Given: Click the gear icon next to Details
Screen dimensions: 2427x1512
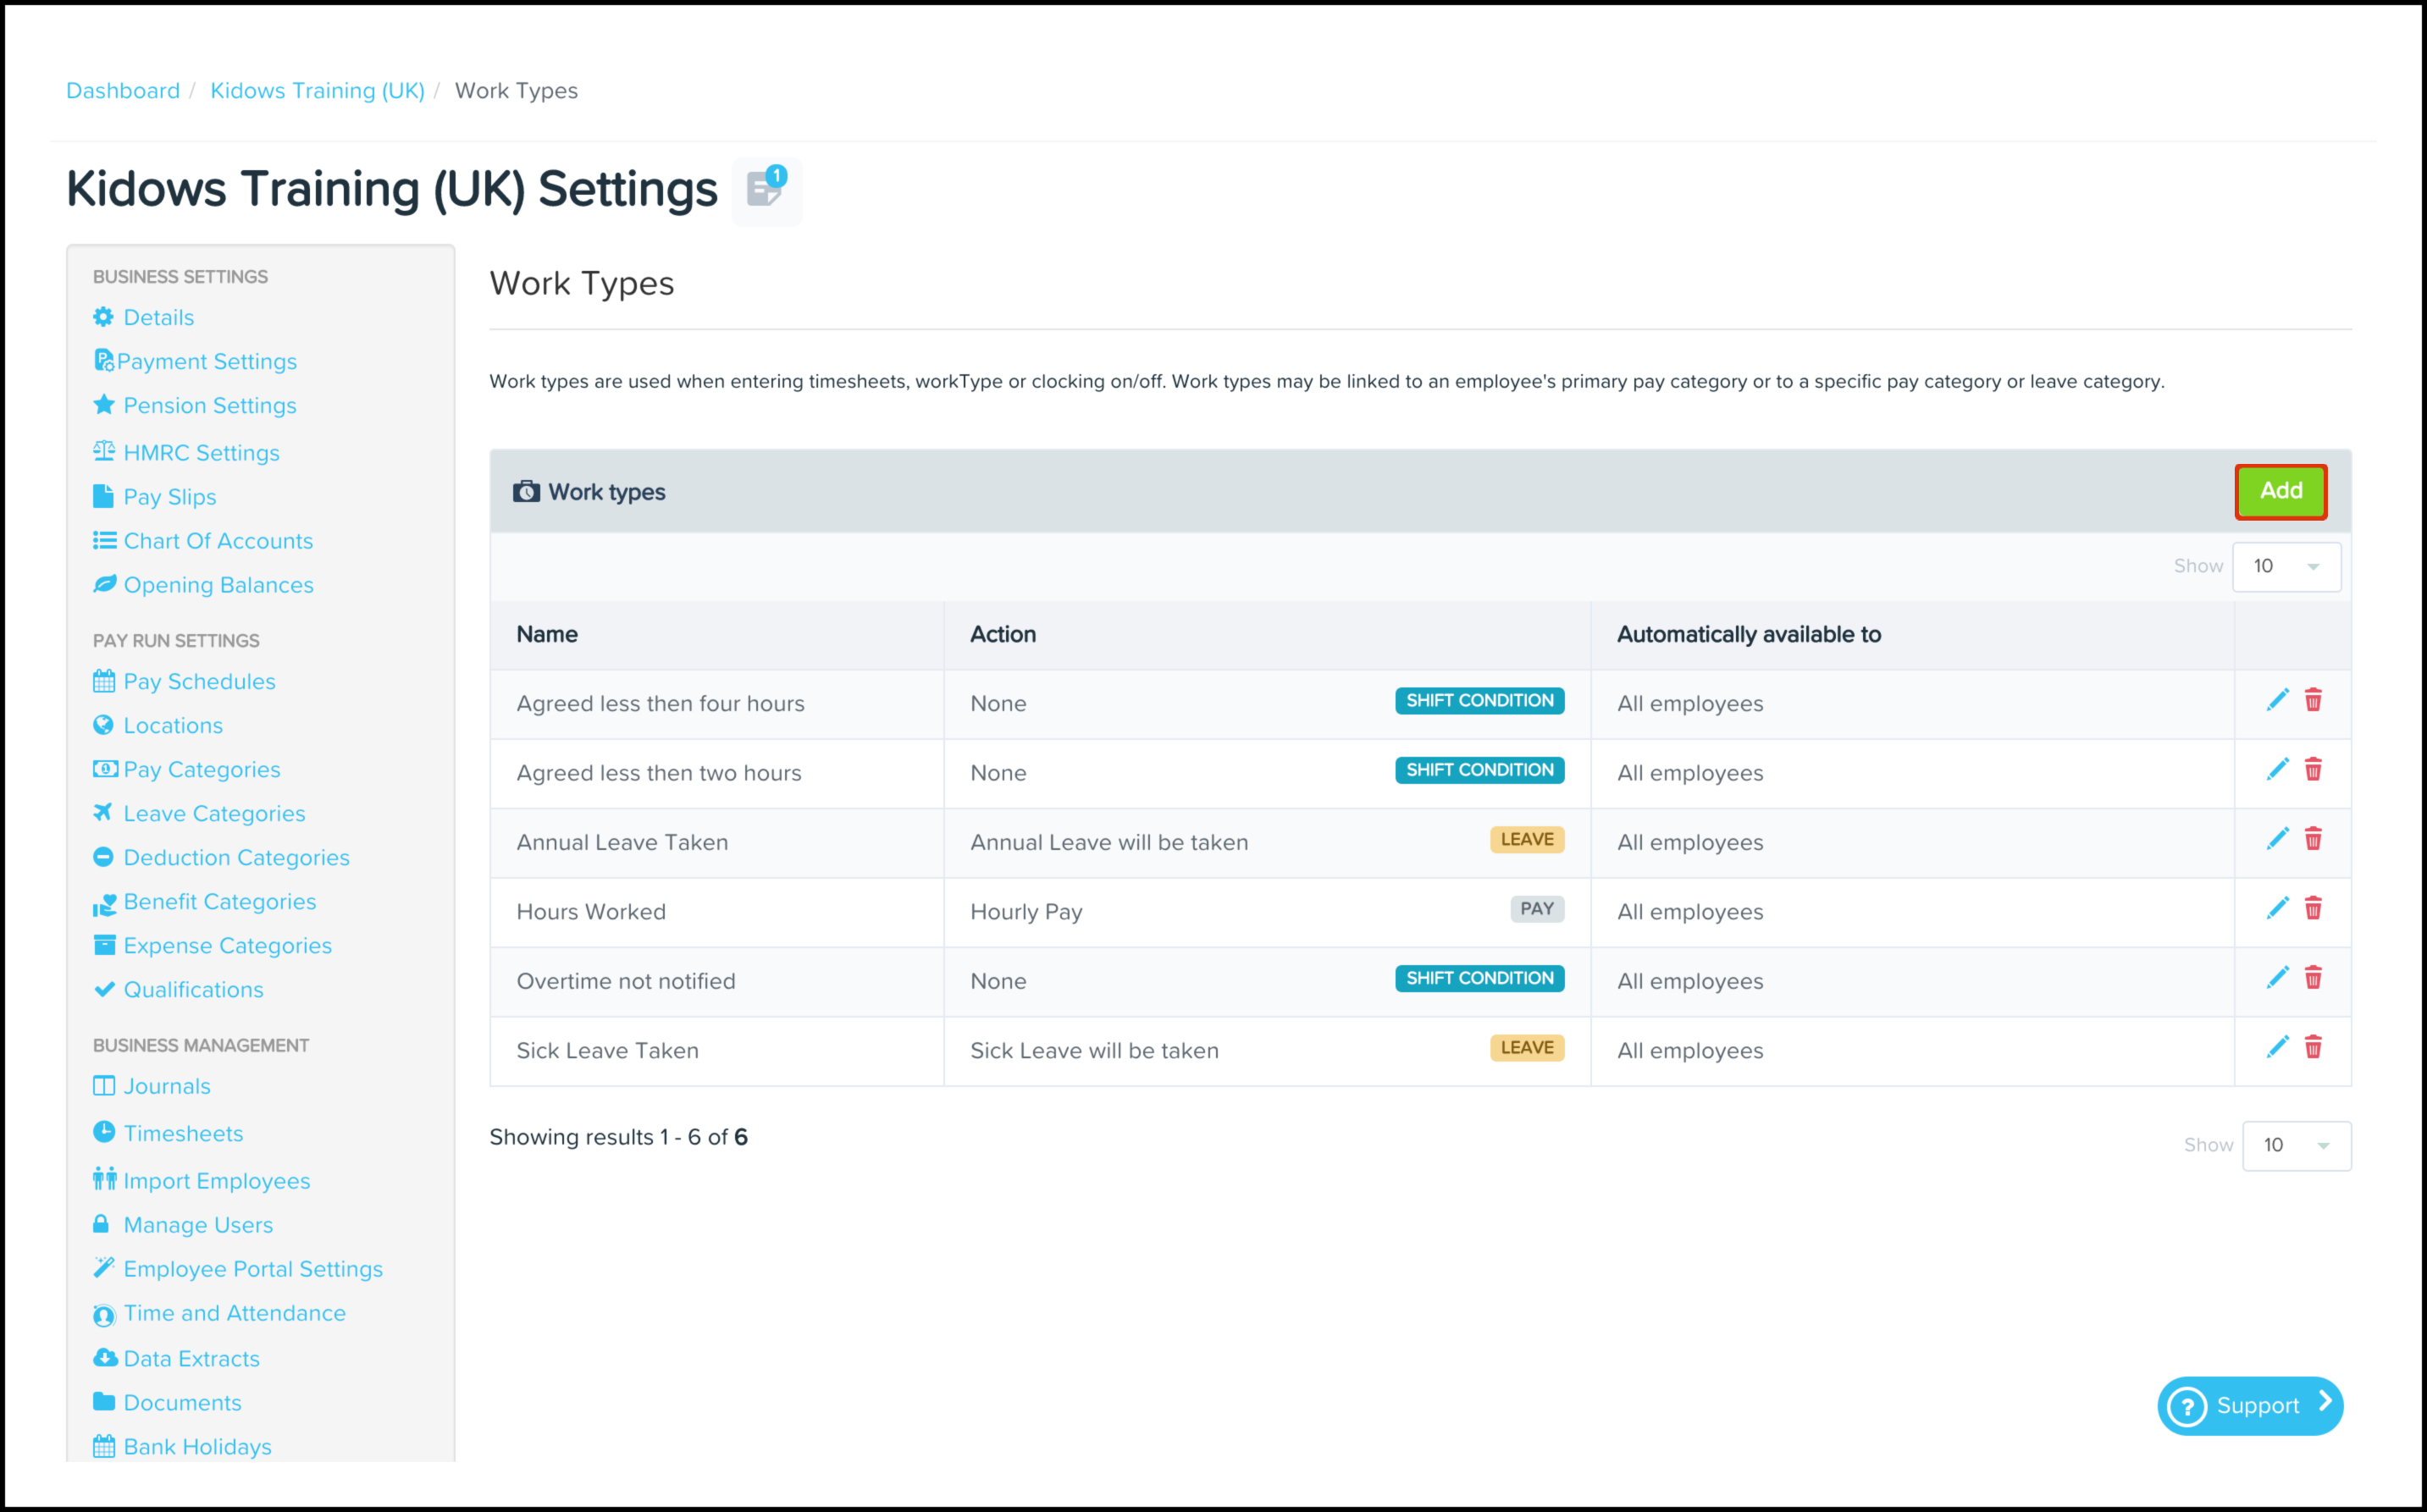Looking at the screenshot, I should coord(104,317).
